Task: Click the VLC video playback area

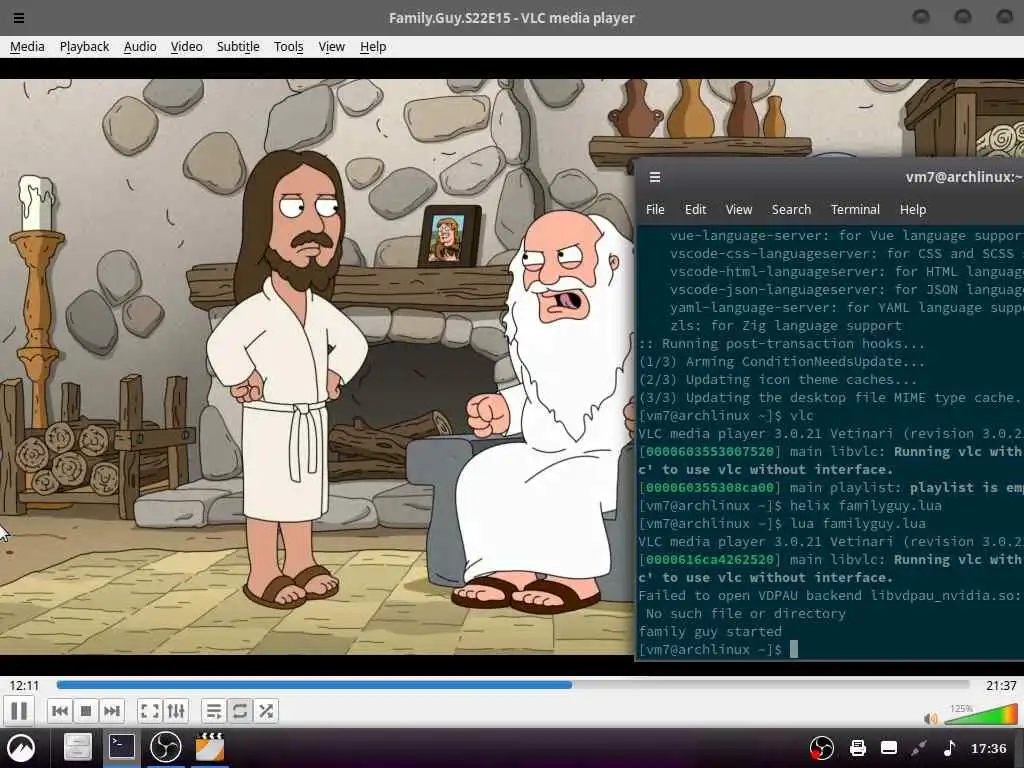Action: point(317,366)
